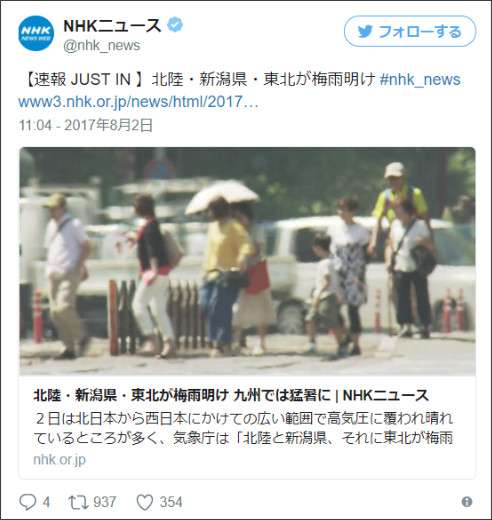492x520 pixels.
Task: Click the 11:04 - 2017年8月2日 timestamp
Action: 86,125
